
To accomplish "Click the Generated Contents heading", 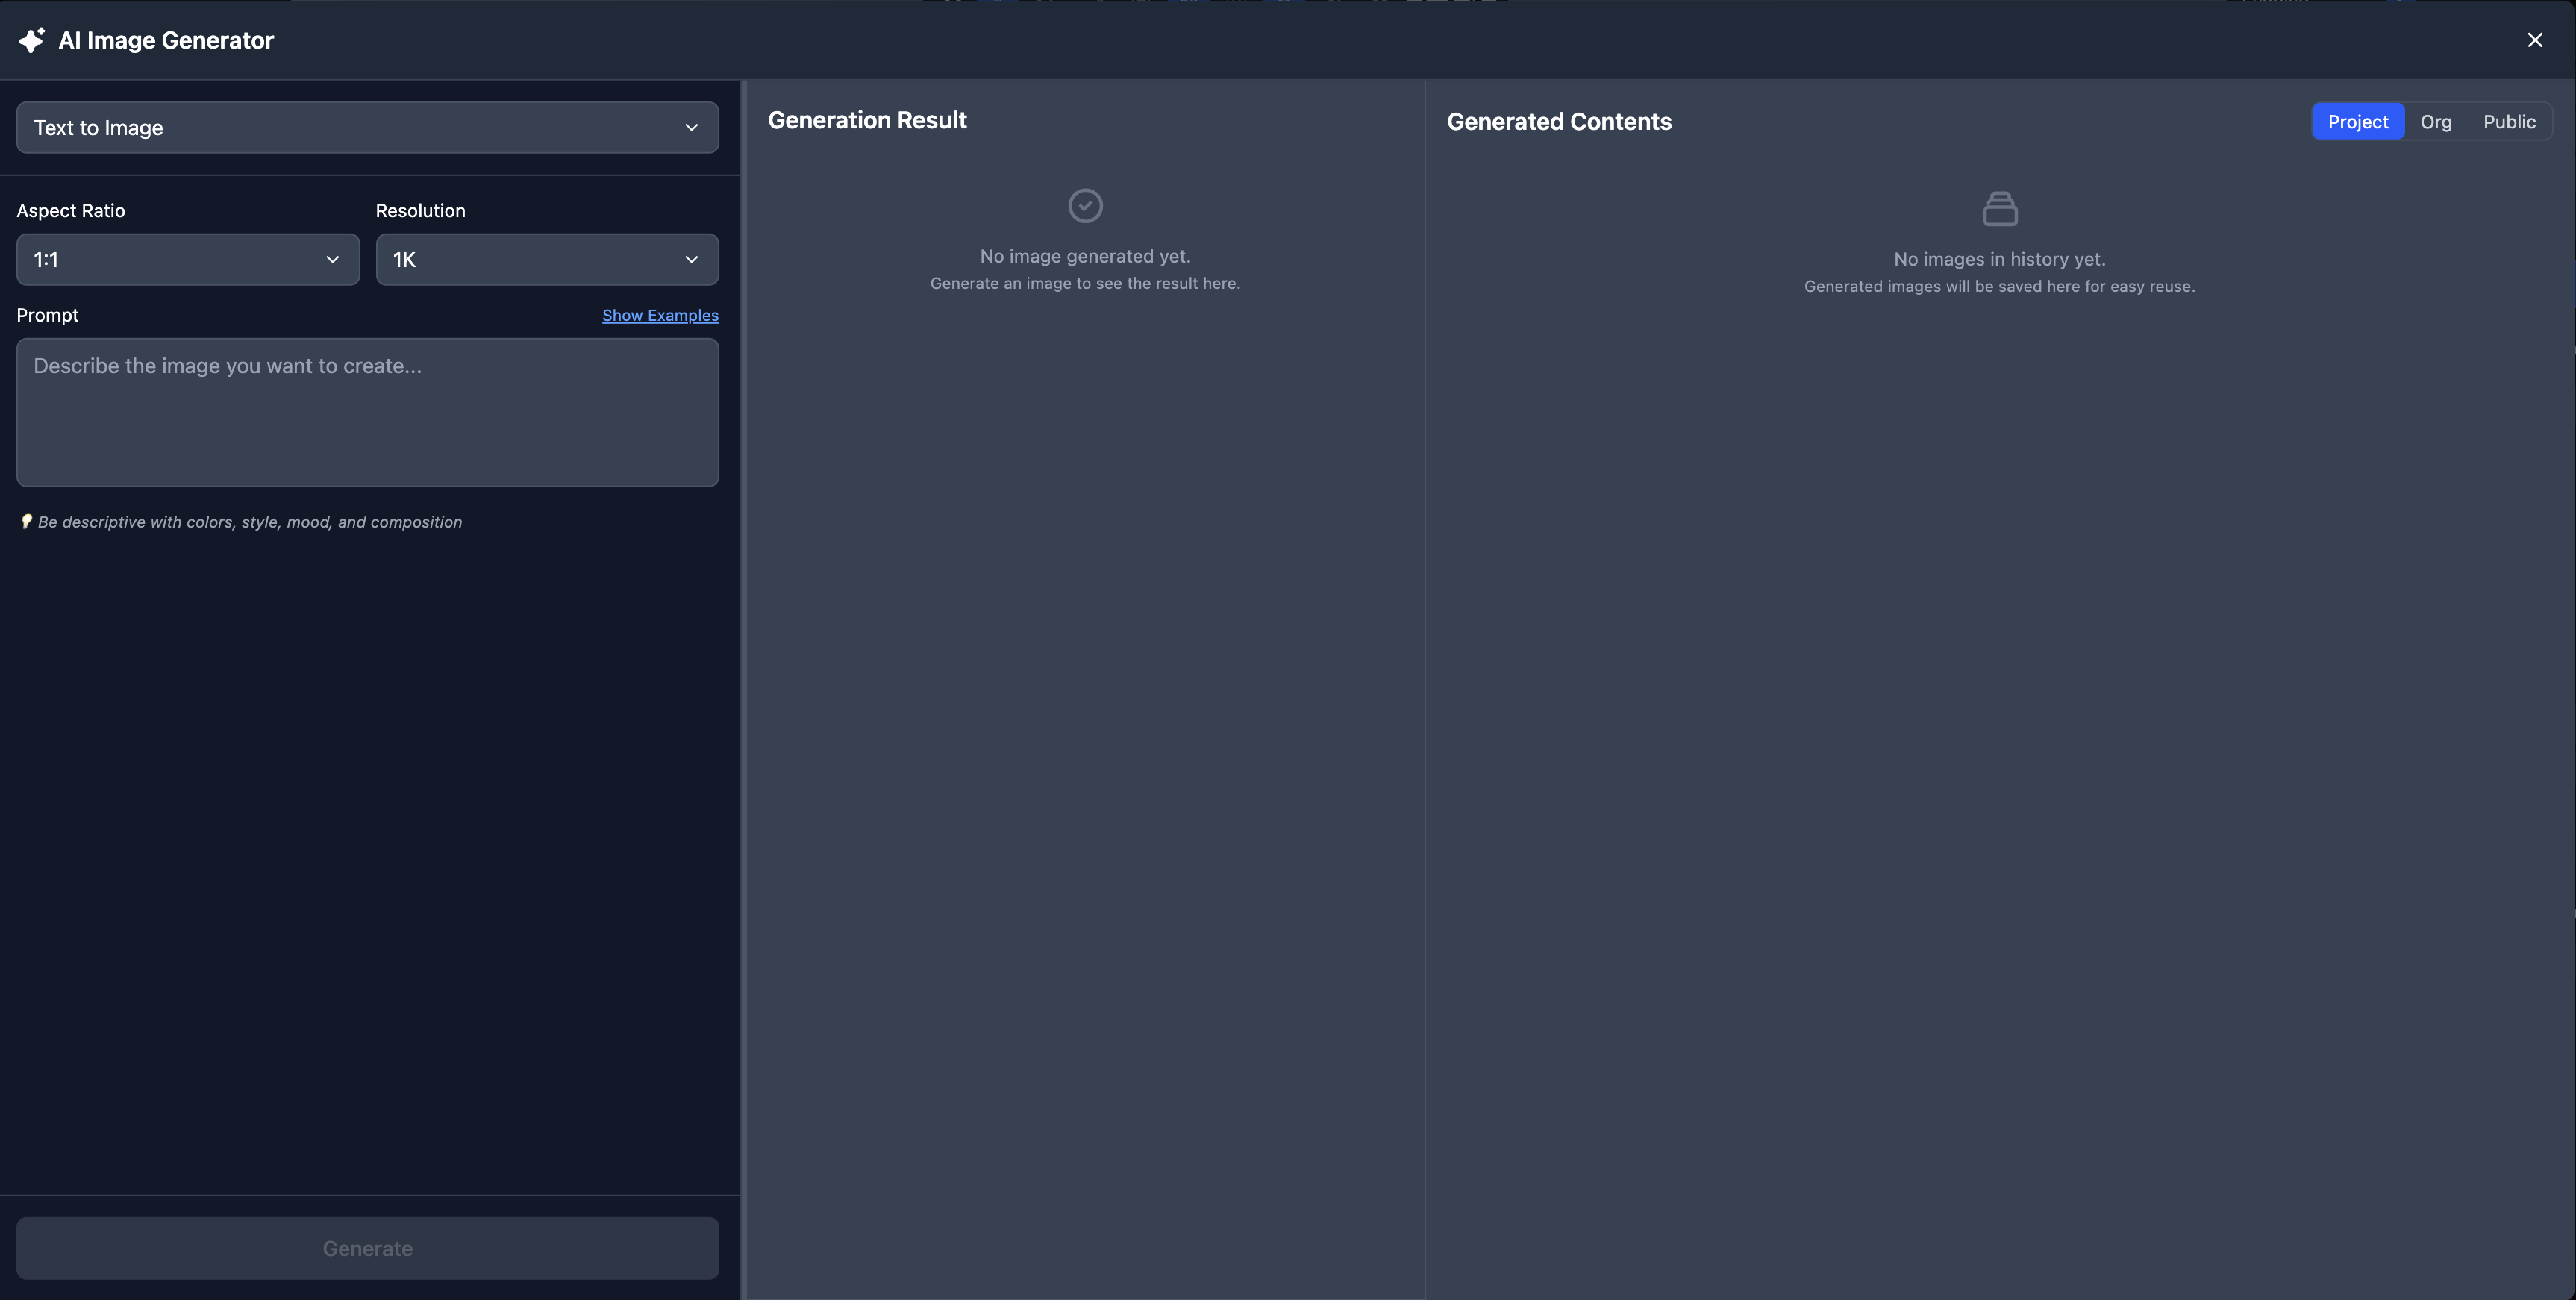I will [1558, 122].
